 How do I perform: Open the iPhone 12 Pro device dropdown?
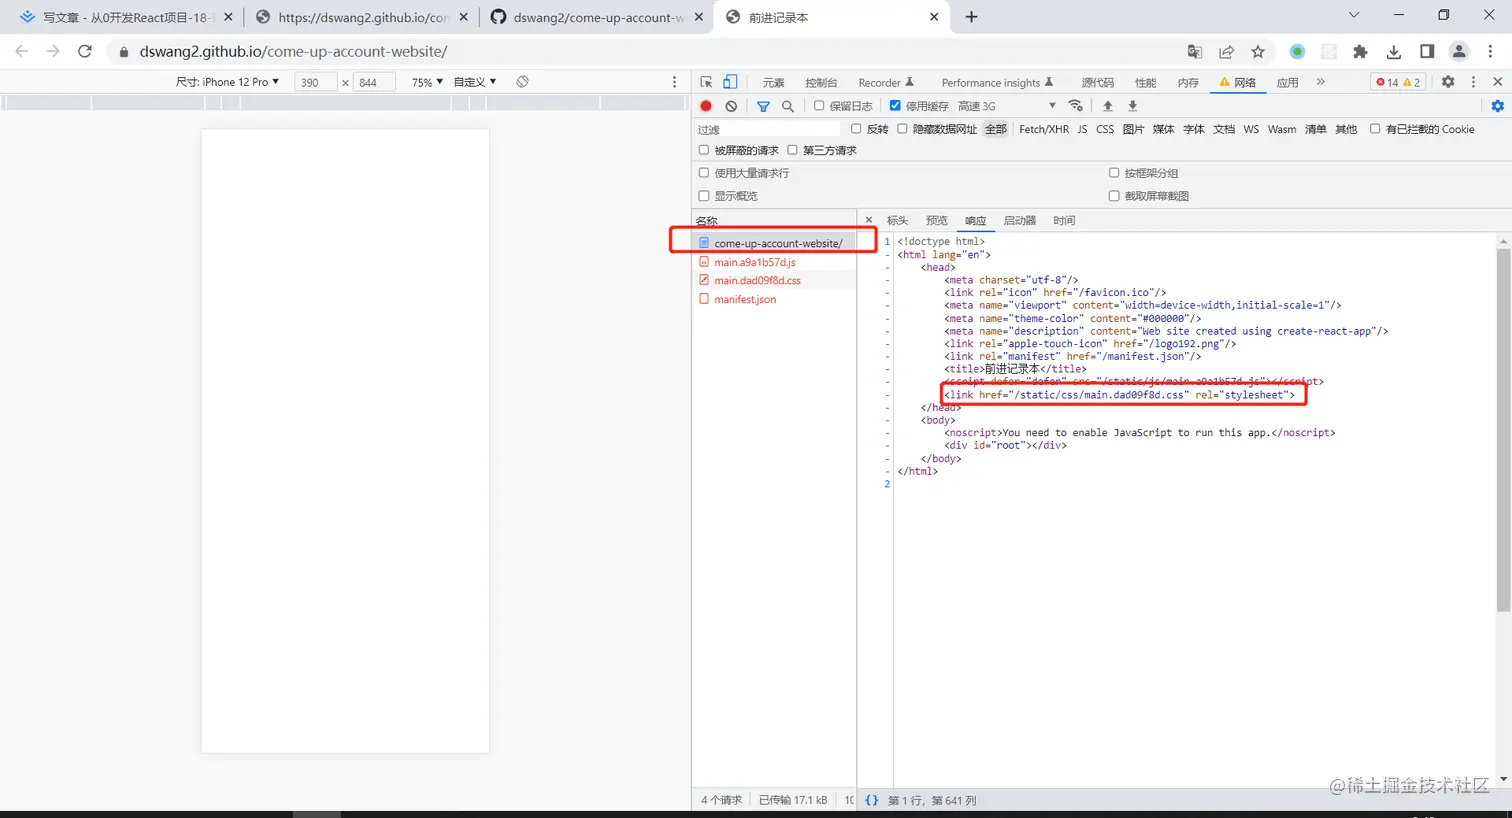[228, 82]
